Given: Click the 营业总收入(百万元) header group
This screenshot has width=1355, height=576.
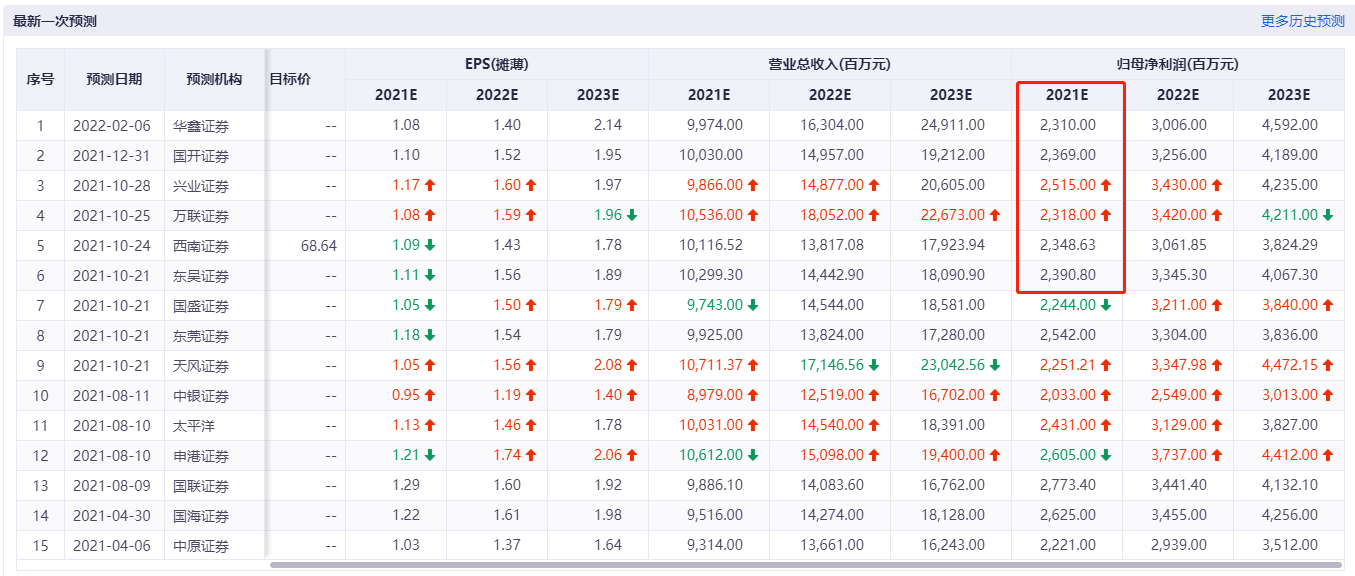Looking at the screenshot, I should (x=829, y=64).
